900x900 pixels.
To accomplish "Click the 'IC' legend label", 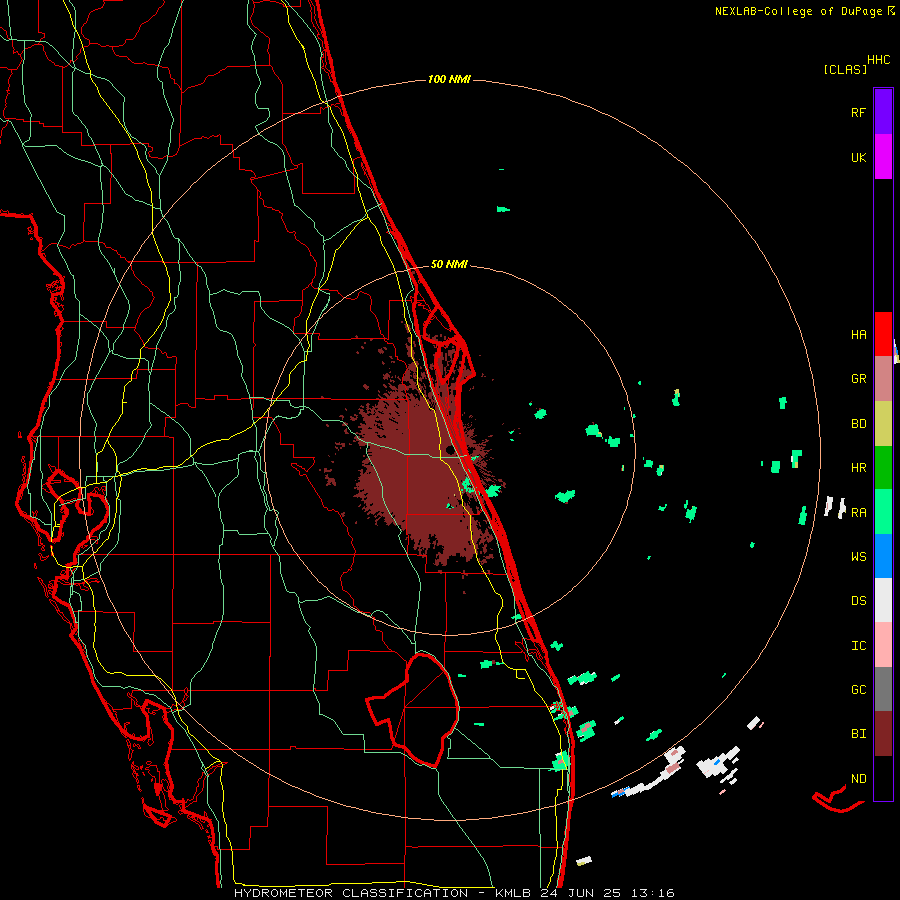I will tap(859, 646).
